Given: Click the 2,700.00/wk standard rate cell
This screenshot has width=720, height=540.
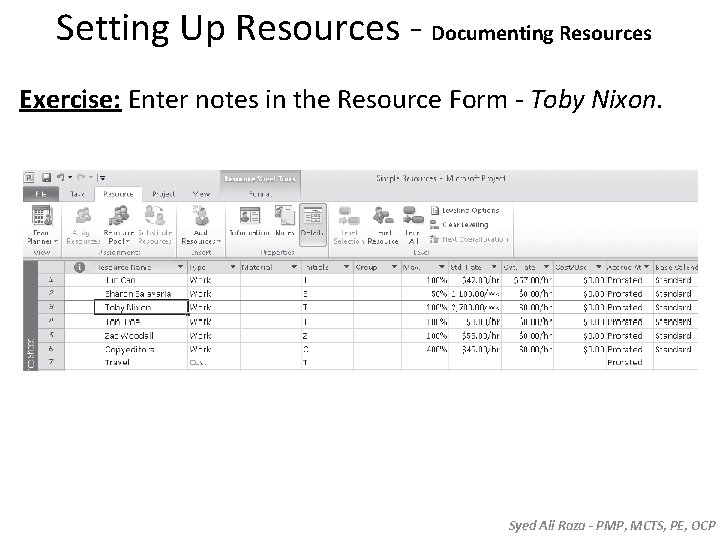Looking at the screenshot, I should click(475, 307).
